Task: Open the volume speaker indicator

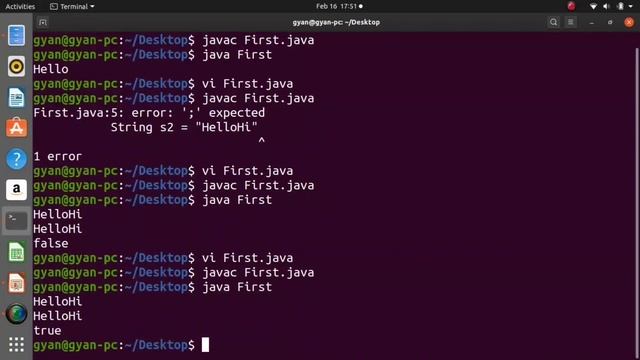Action: coord(607,7)
